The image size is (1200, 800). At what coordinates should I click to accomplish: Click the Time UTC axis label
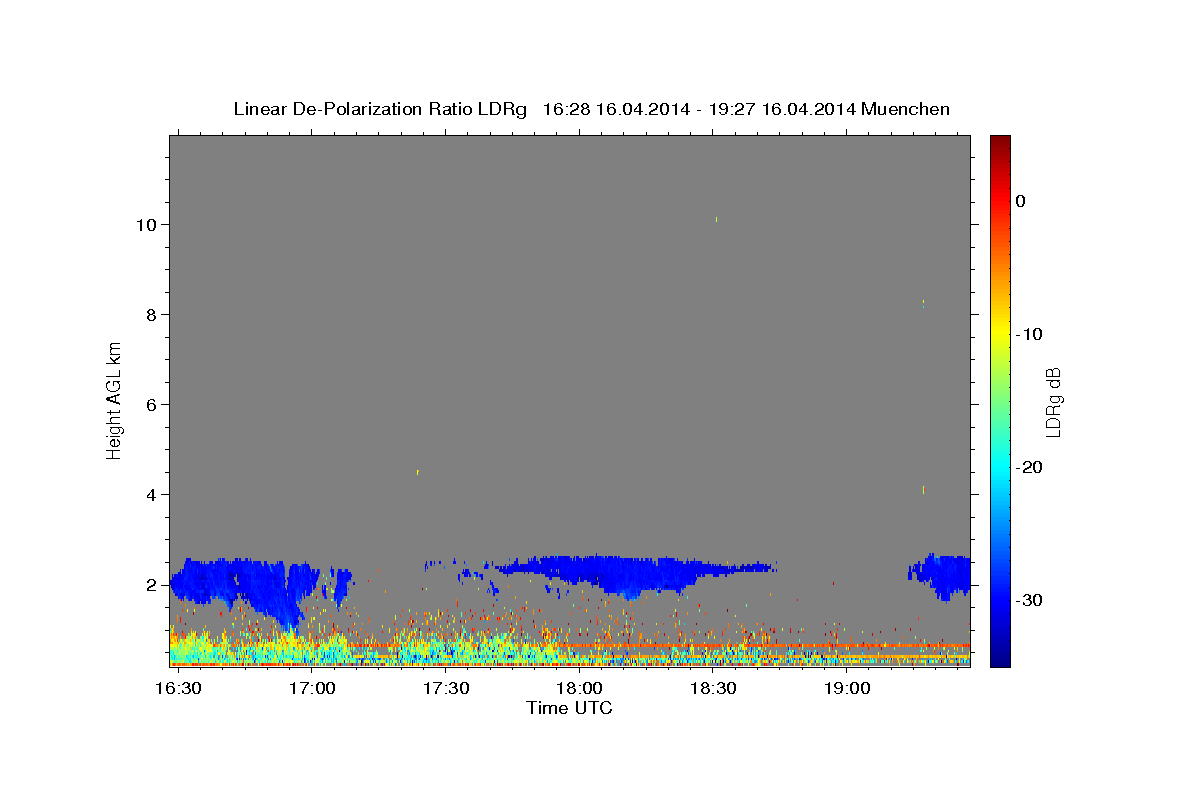click(x=569, y=708)
